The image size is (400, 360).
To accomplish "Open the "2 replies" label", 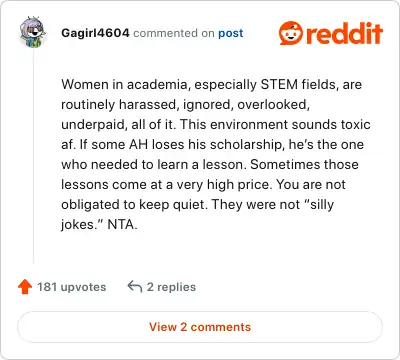I will (171, 287).
